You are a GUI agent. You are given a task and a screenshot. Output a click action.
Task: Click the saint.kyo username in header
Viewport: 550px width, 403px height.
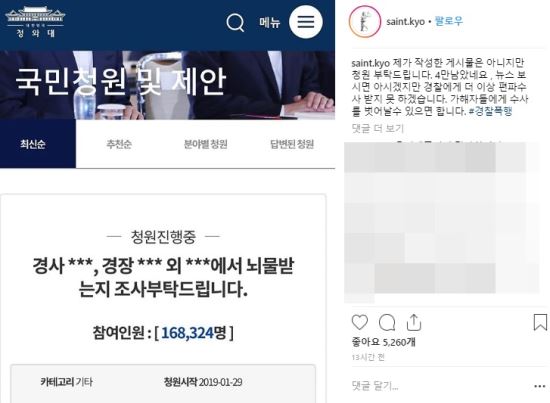tap(405, 21)
